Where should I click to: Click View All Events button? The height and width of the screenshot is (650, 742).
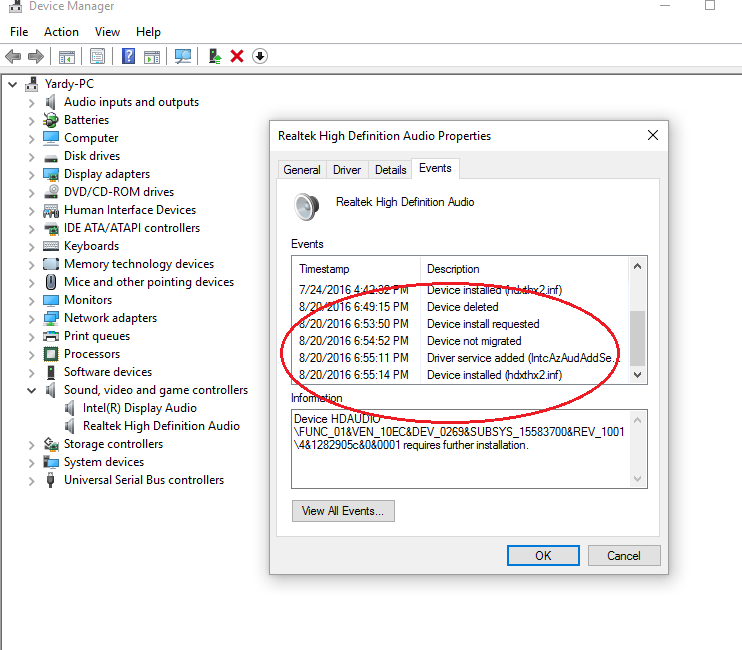tap(343, 511)
